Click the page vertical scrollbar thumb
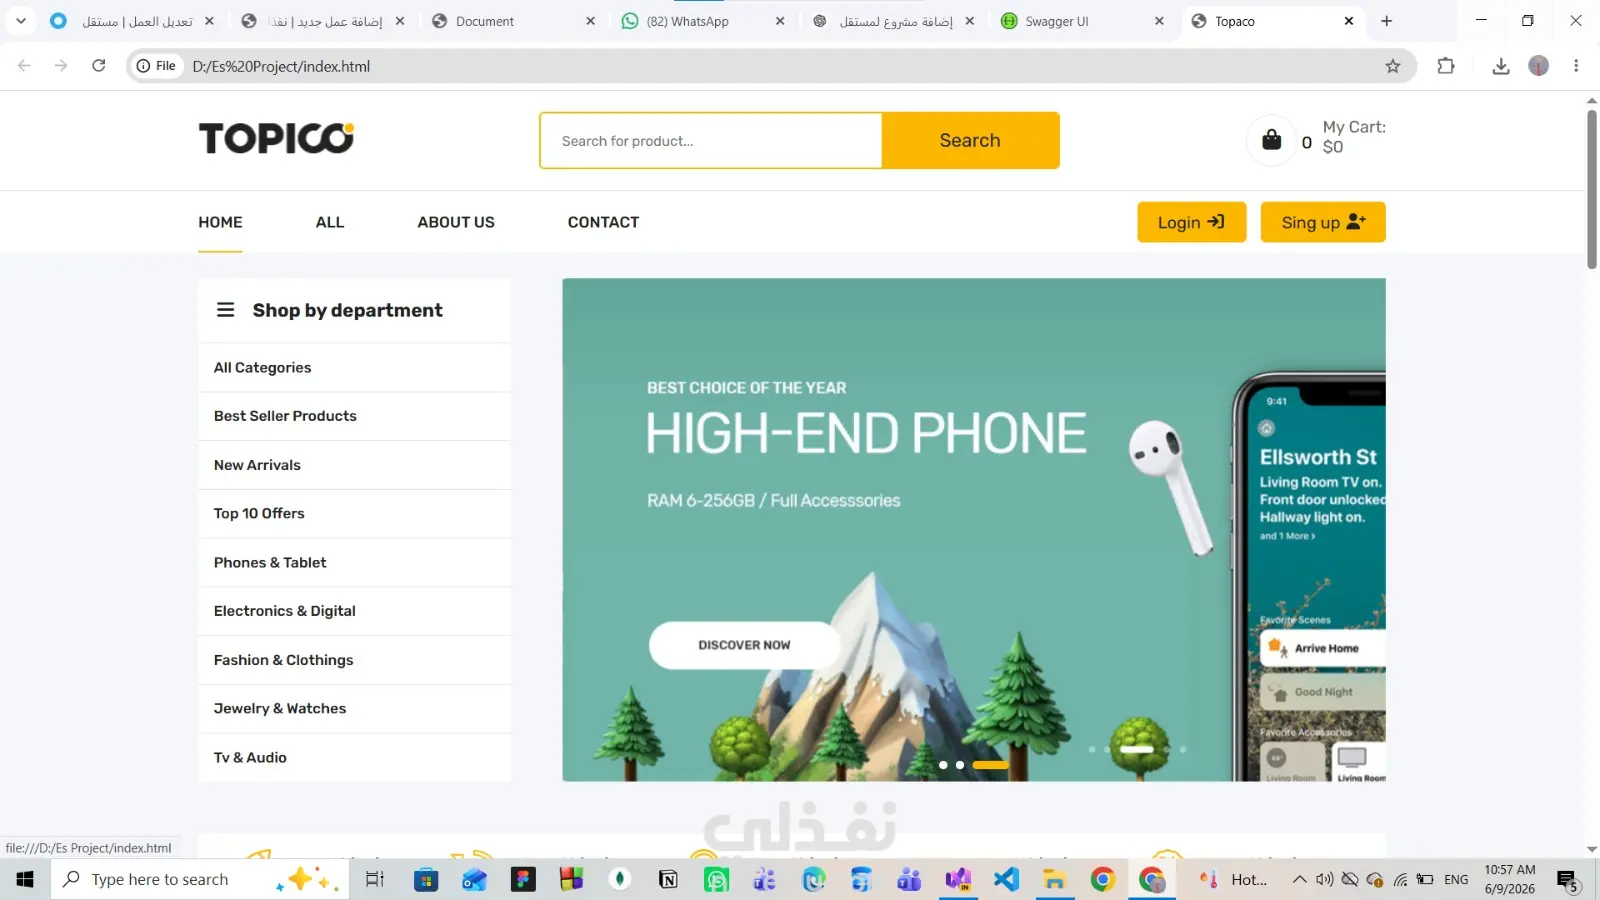The height and width of the screenshot is (900, 1600). click(1592, 189)
